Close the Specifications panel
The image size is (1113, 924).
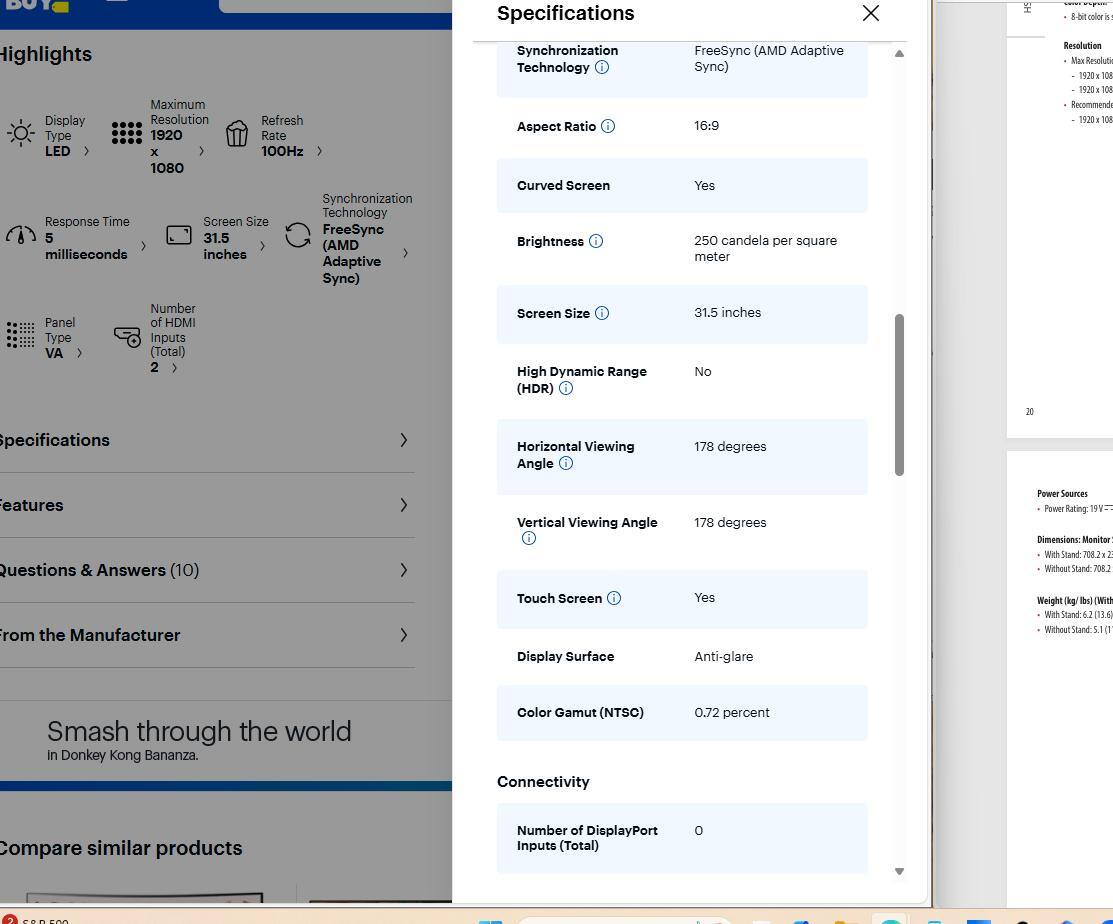870,13
